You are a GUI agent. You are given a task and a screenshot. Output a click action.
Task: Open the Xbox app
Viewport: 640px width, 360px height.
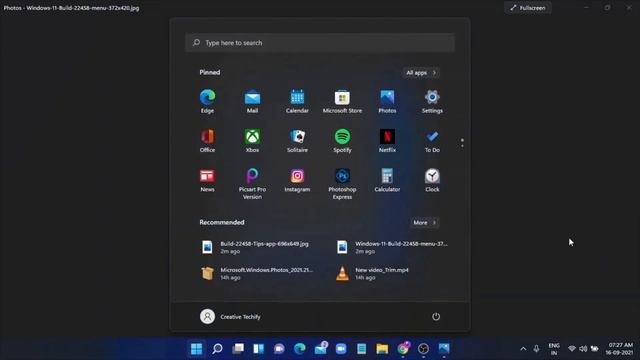coord(252,140)
